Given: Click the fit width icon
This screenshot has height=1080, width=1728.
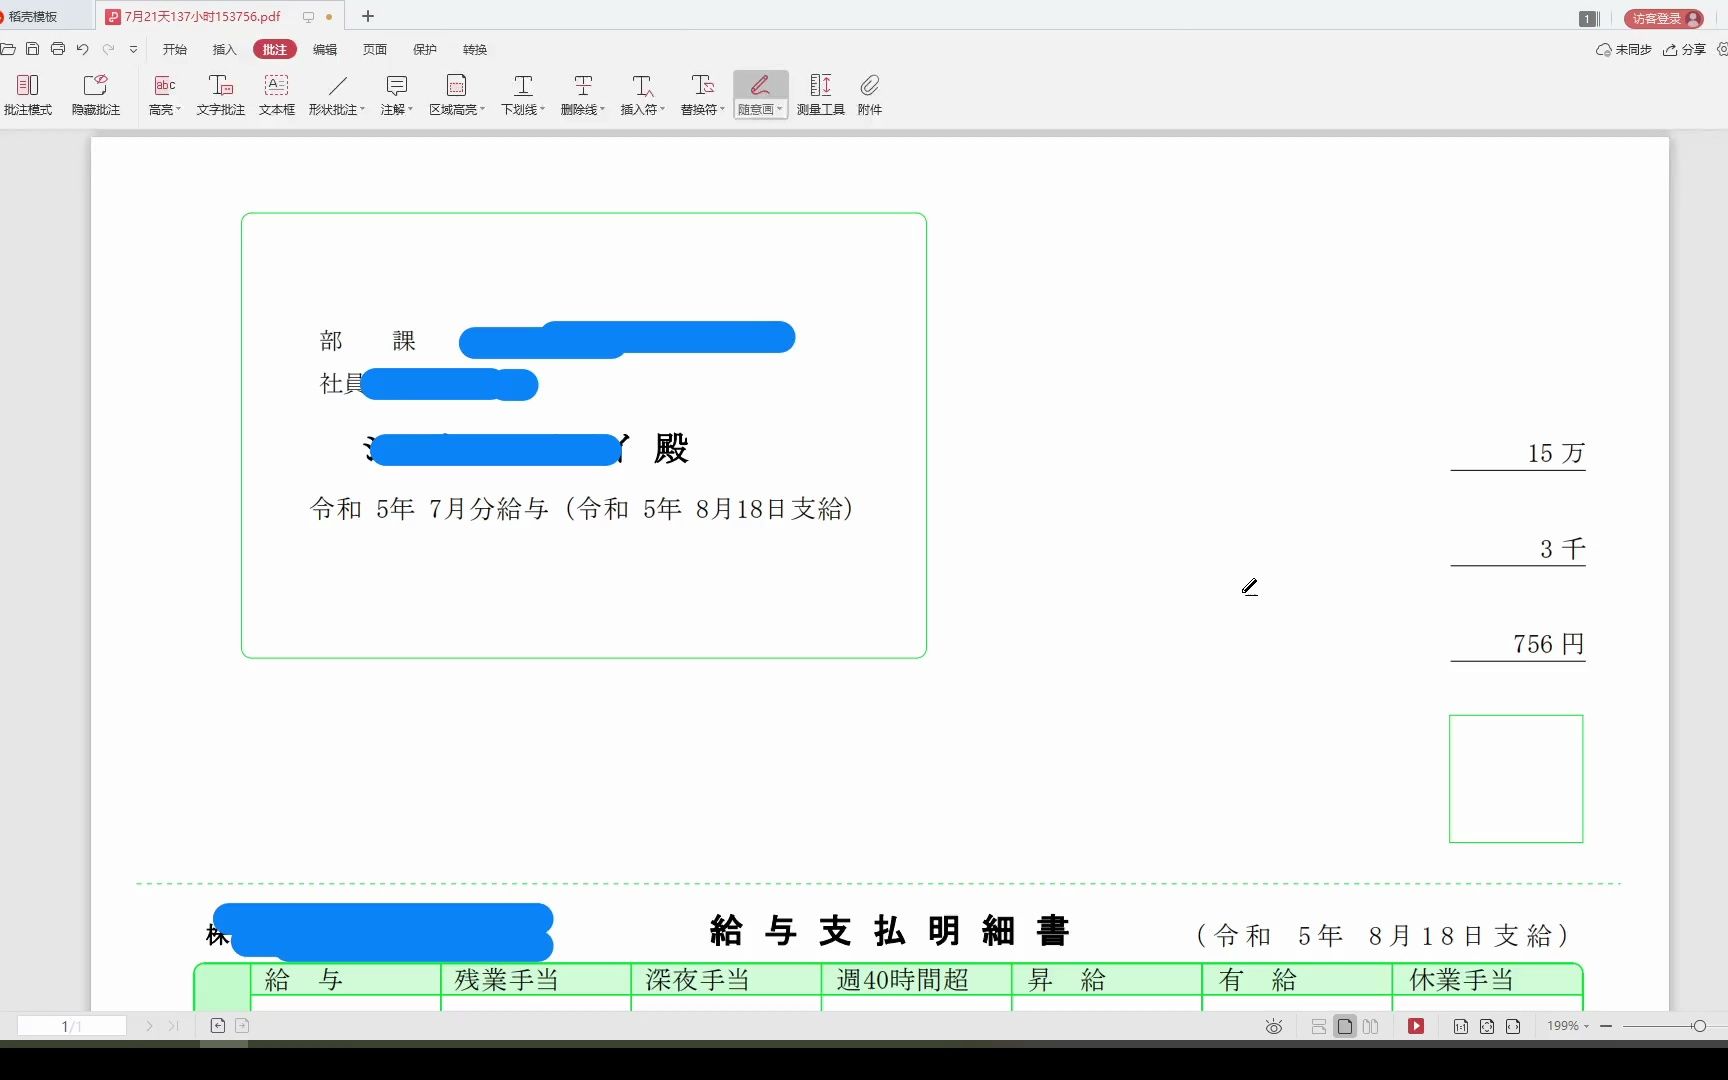Looking at the screenshot, I should click(x=1513, y=1027).
